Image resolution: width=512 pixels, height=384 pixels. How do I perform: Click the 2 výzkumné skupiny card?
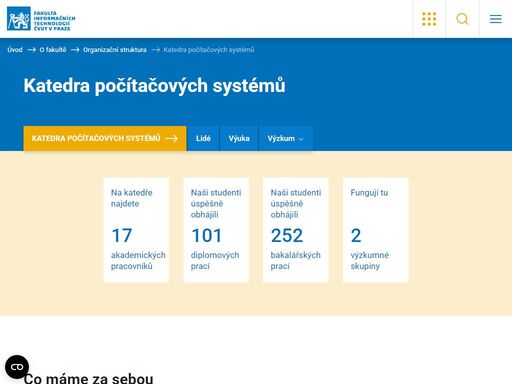376,230
